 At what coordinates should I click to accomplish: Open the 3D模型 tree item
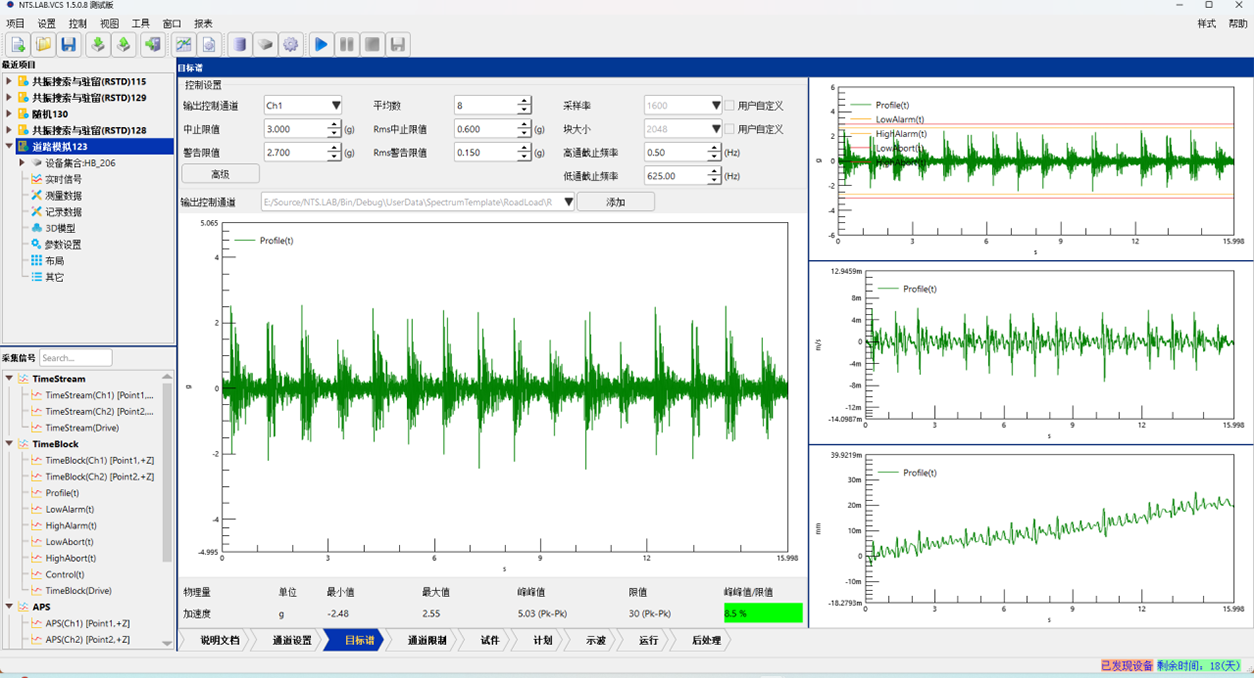click(60, 228)
